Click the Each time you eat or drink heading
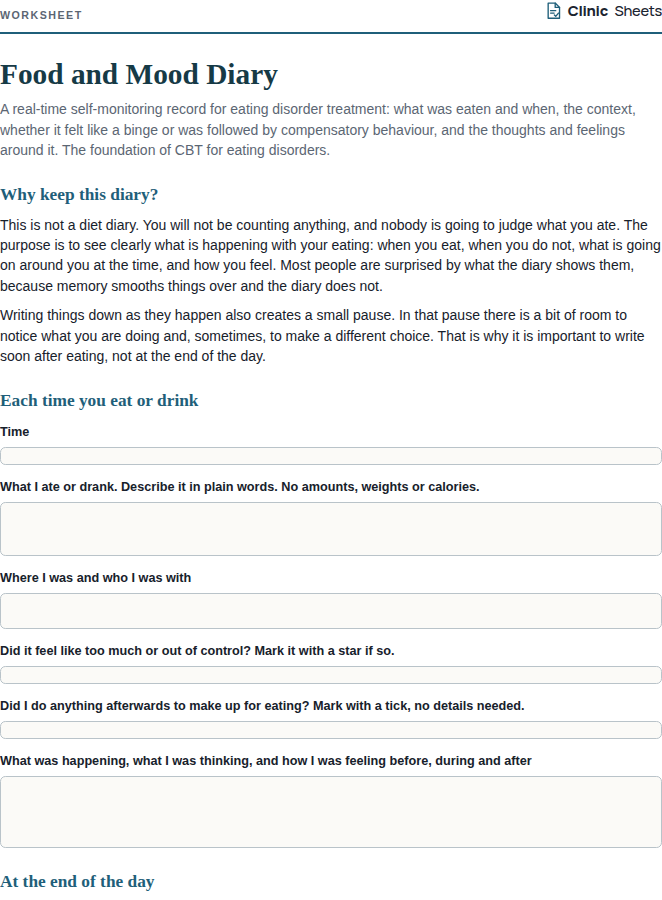 (99, 401)
